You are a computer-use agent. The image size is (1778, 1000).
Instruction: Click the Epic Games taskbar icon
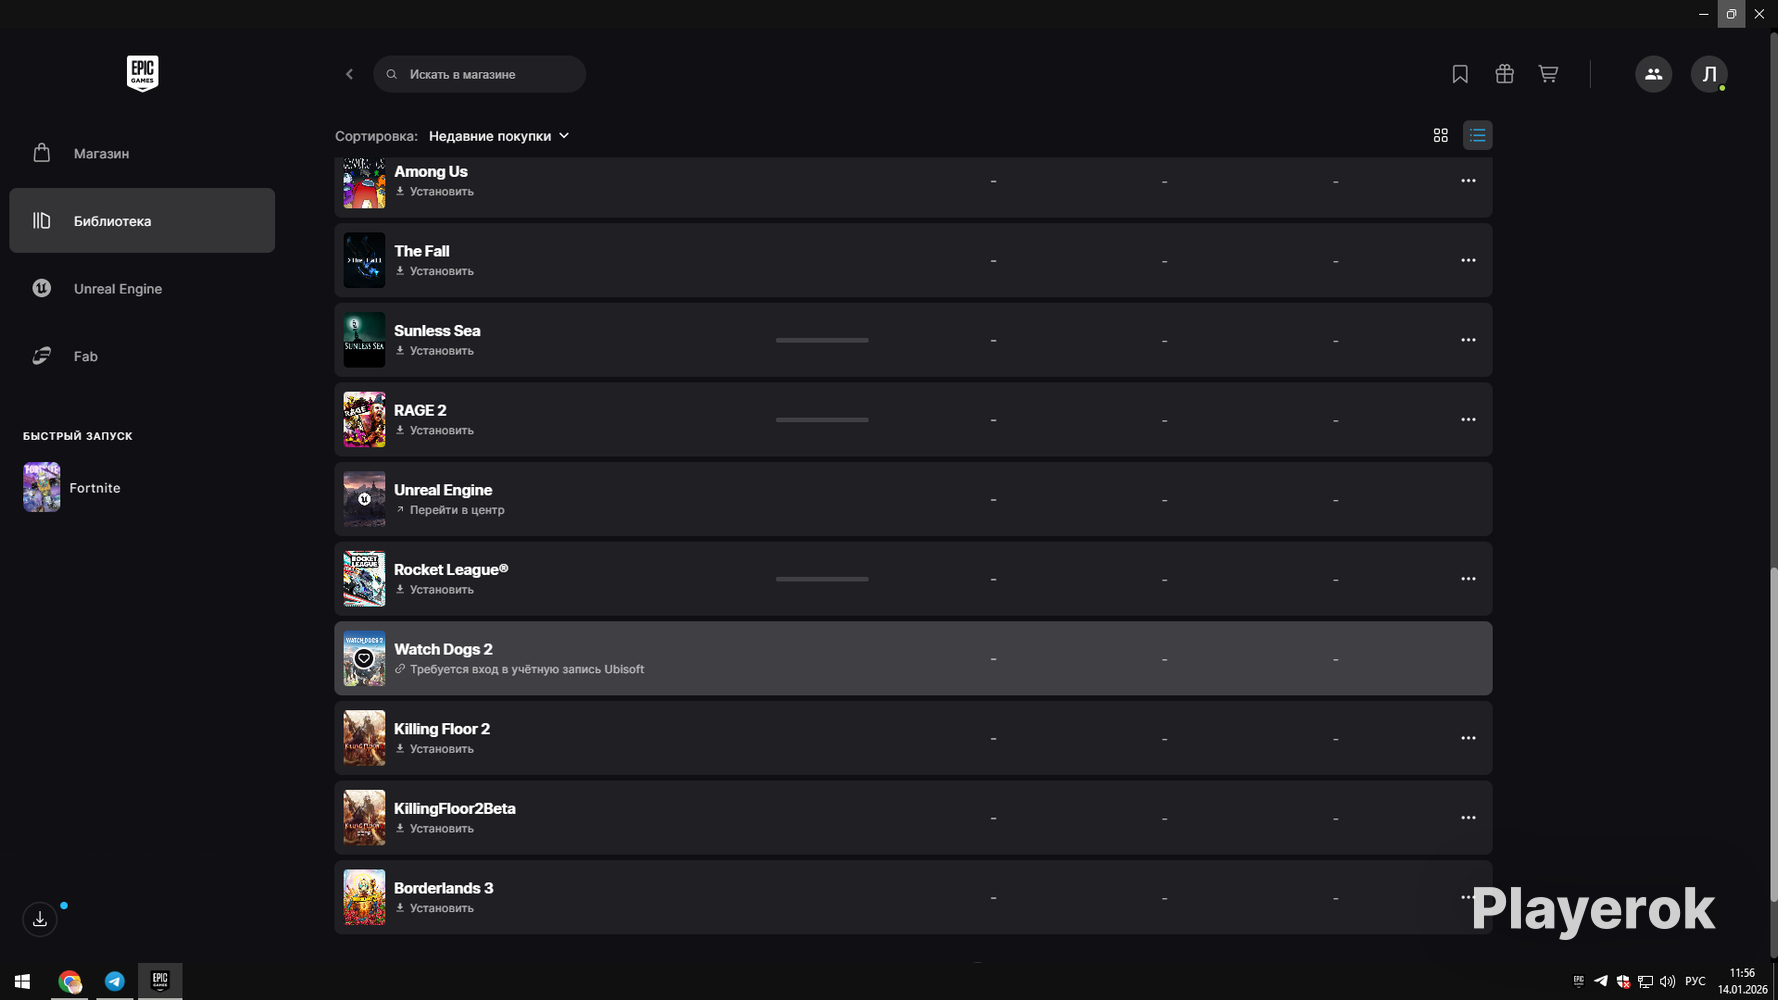tap(160, 981)
